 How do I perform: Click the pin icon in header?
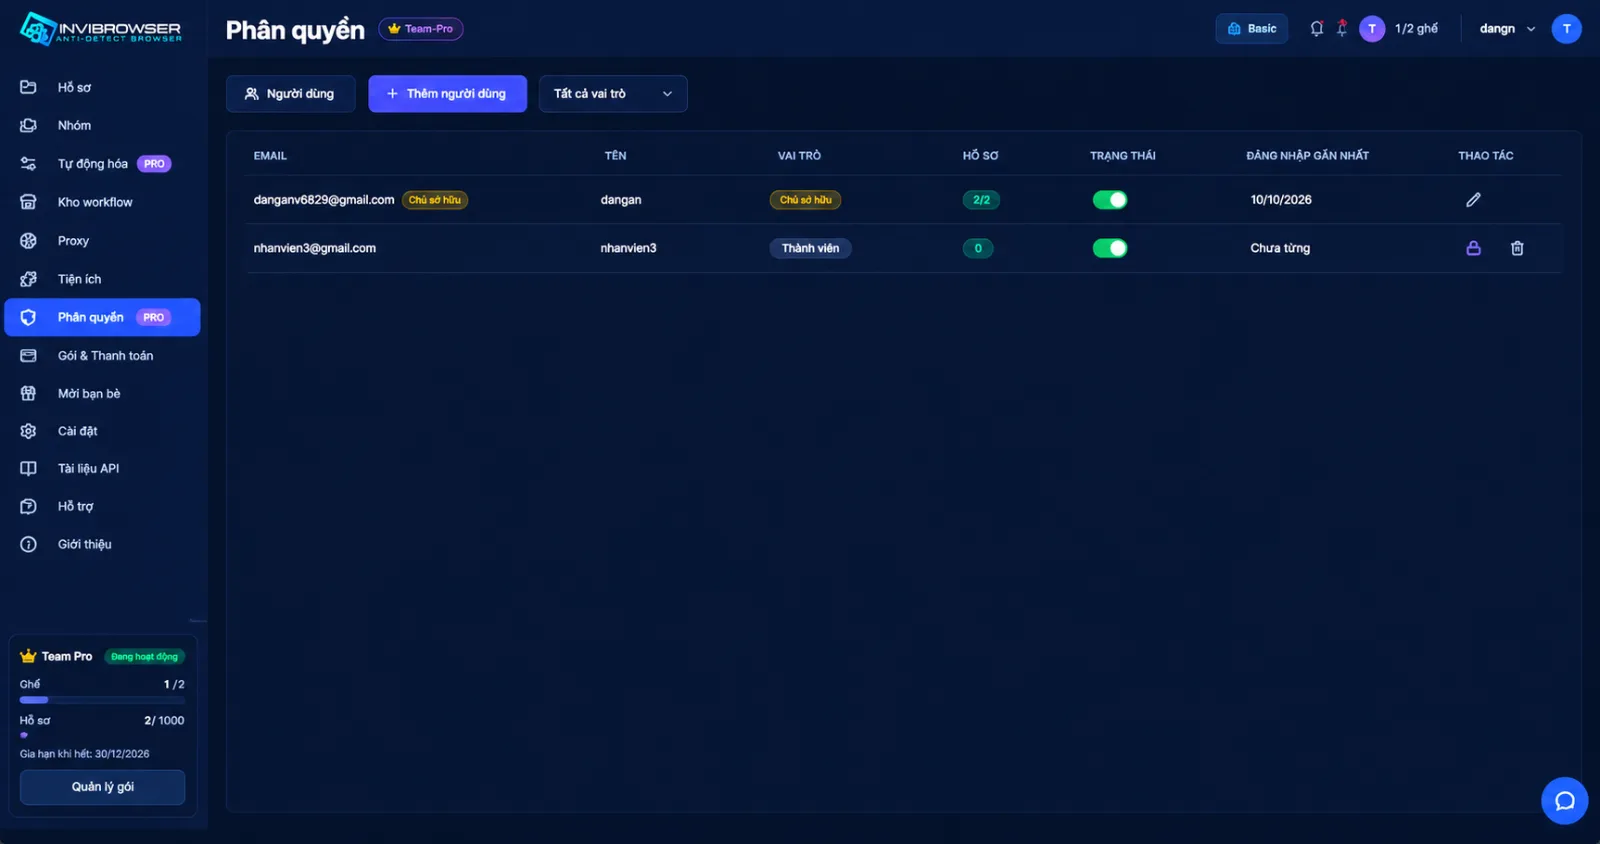pyautogui.click(x=1342, y=29)
